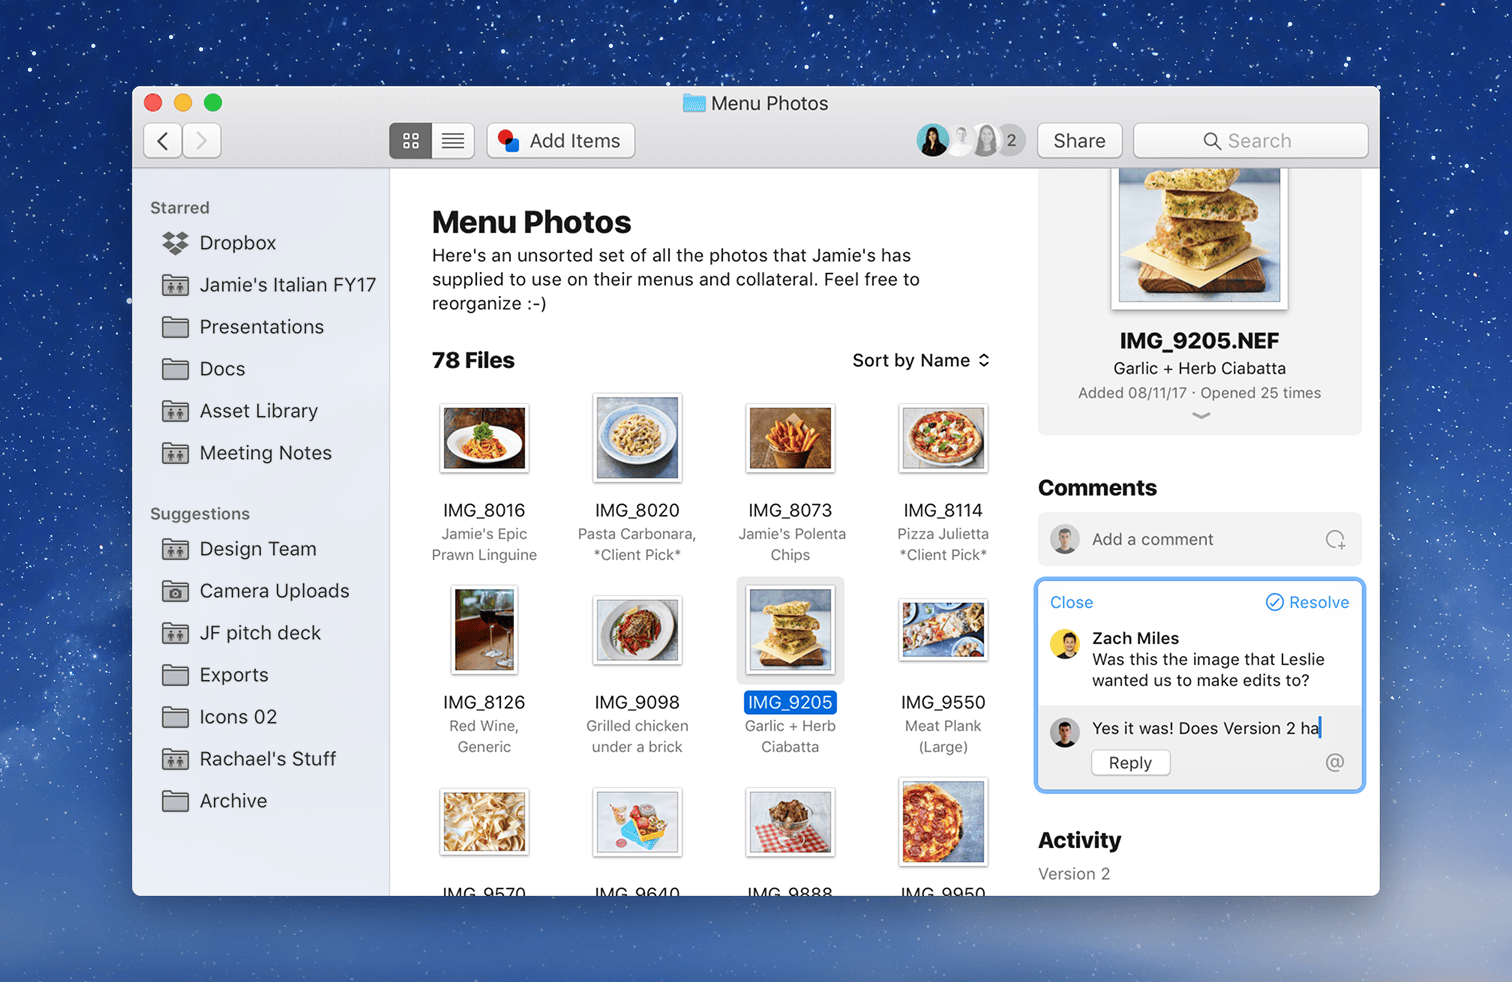Viewport: 1512px width, 982px height.
Task: Open the Dropbox item in sidebar
Action: click(x=237, y=243)
